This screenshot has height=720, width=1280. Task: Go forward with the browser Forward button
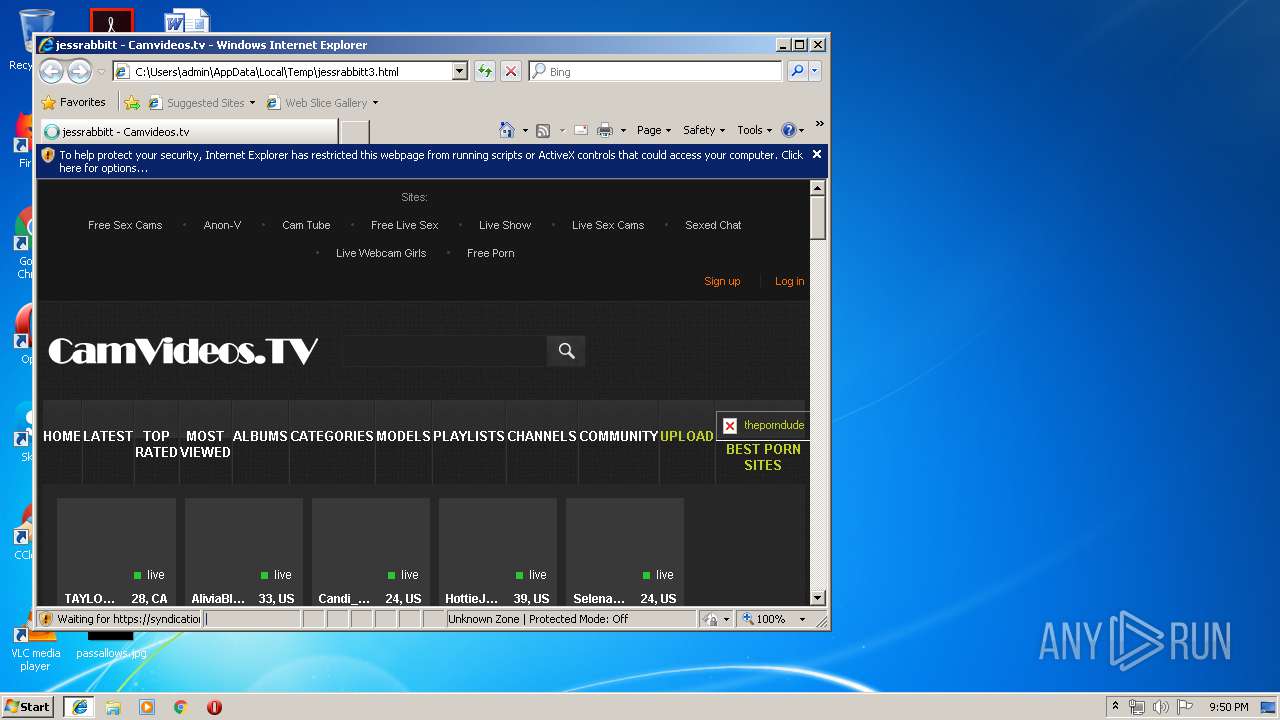[79, 71]
